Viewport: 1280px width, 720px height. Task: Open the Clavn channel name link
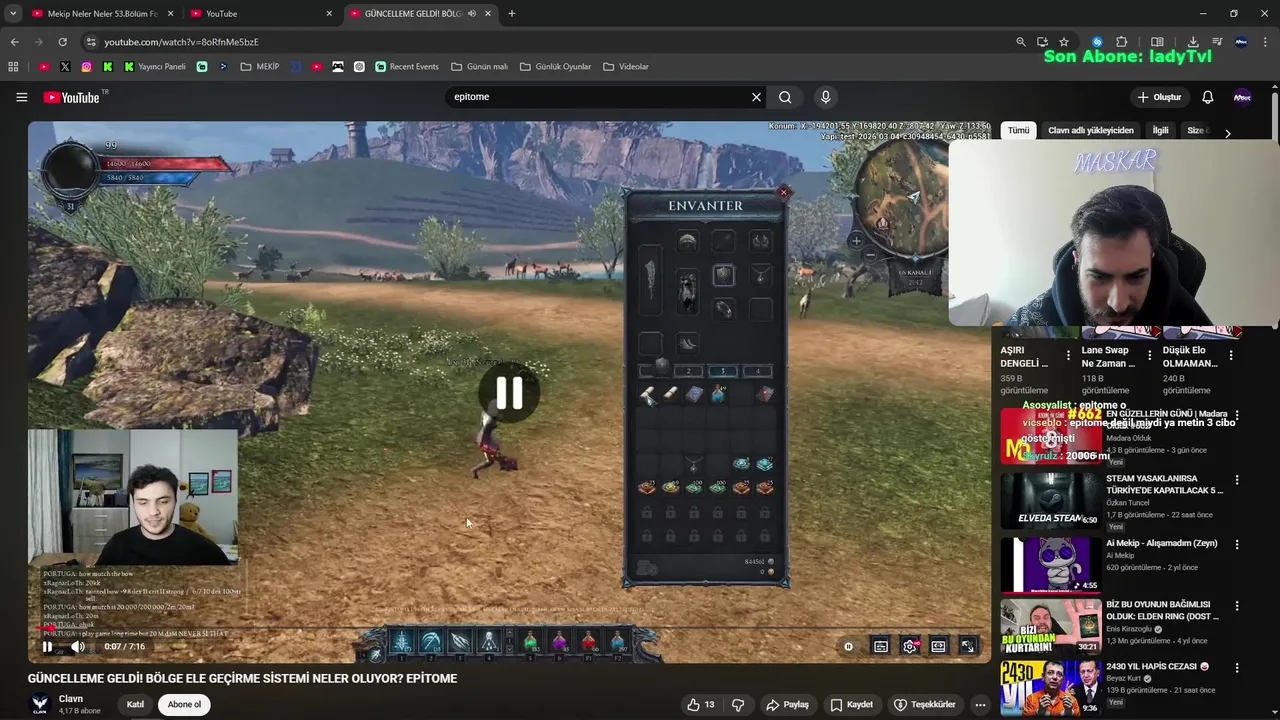pyautogui.click(x=71, y=699)
